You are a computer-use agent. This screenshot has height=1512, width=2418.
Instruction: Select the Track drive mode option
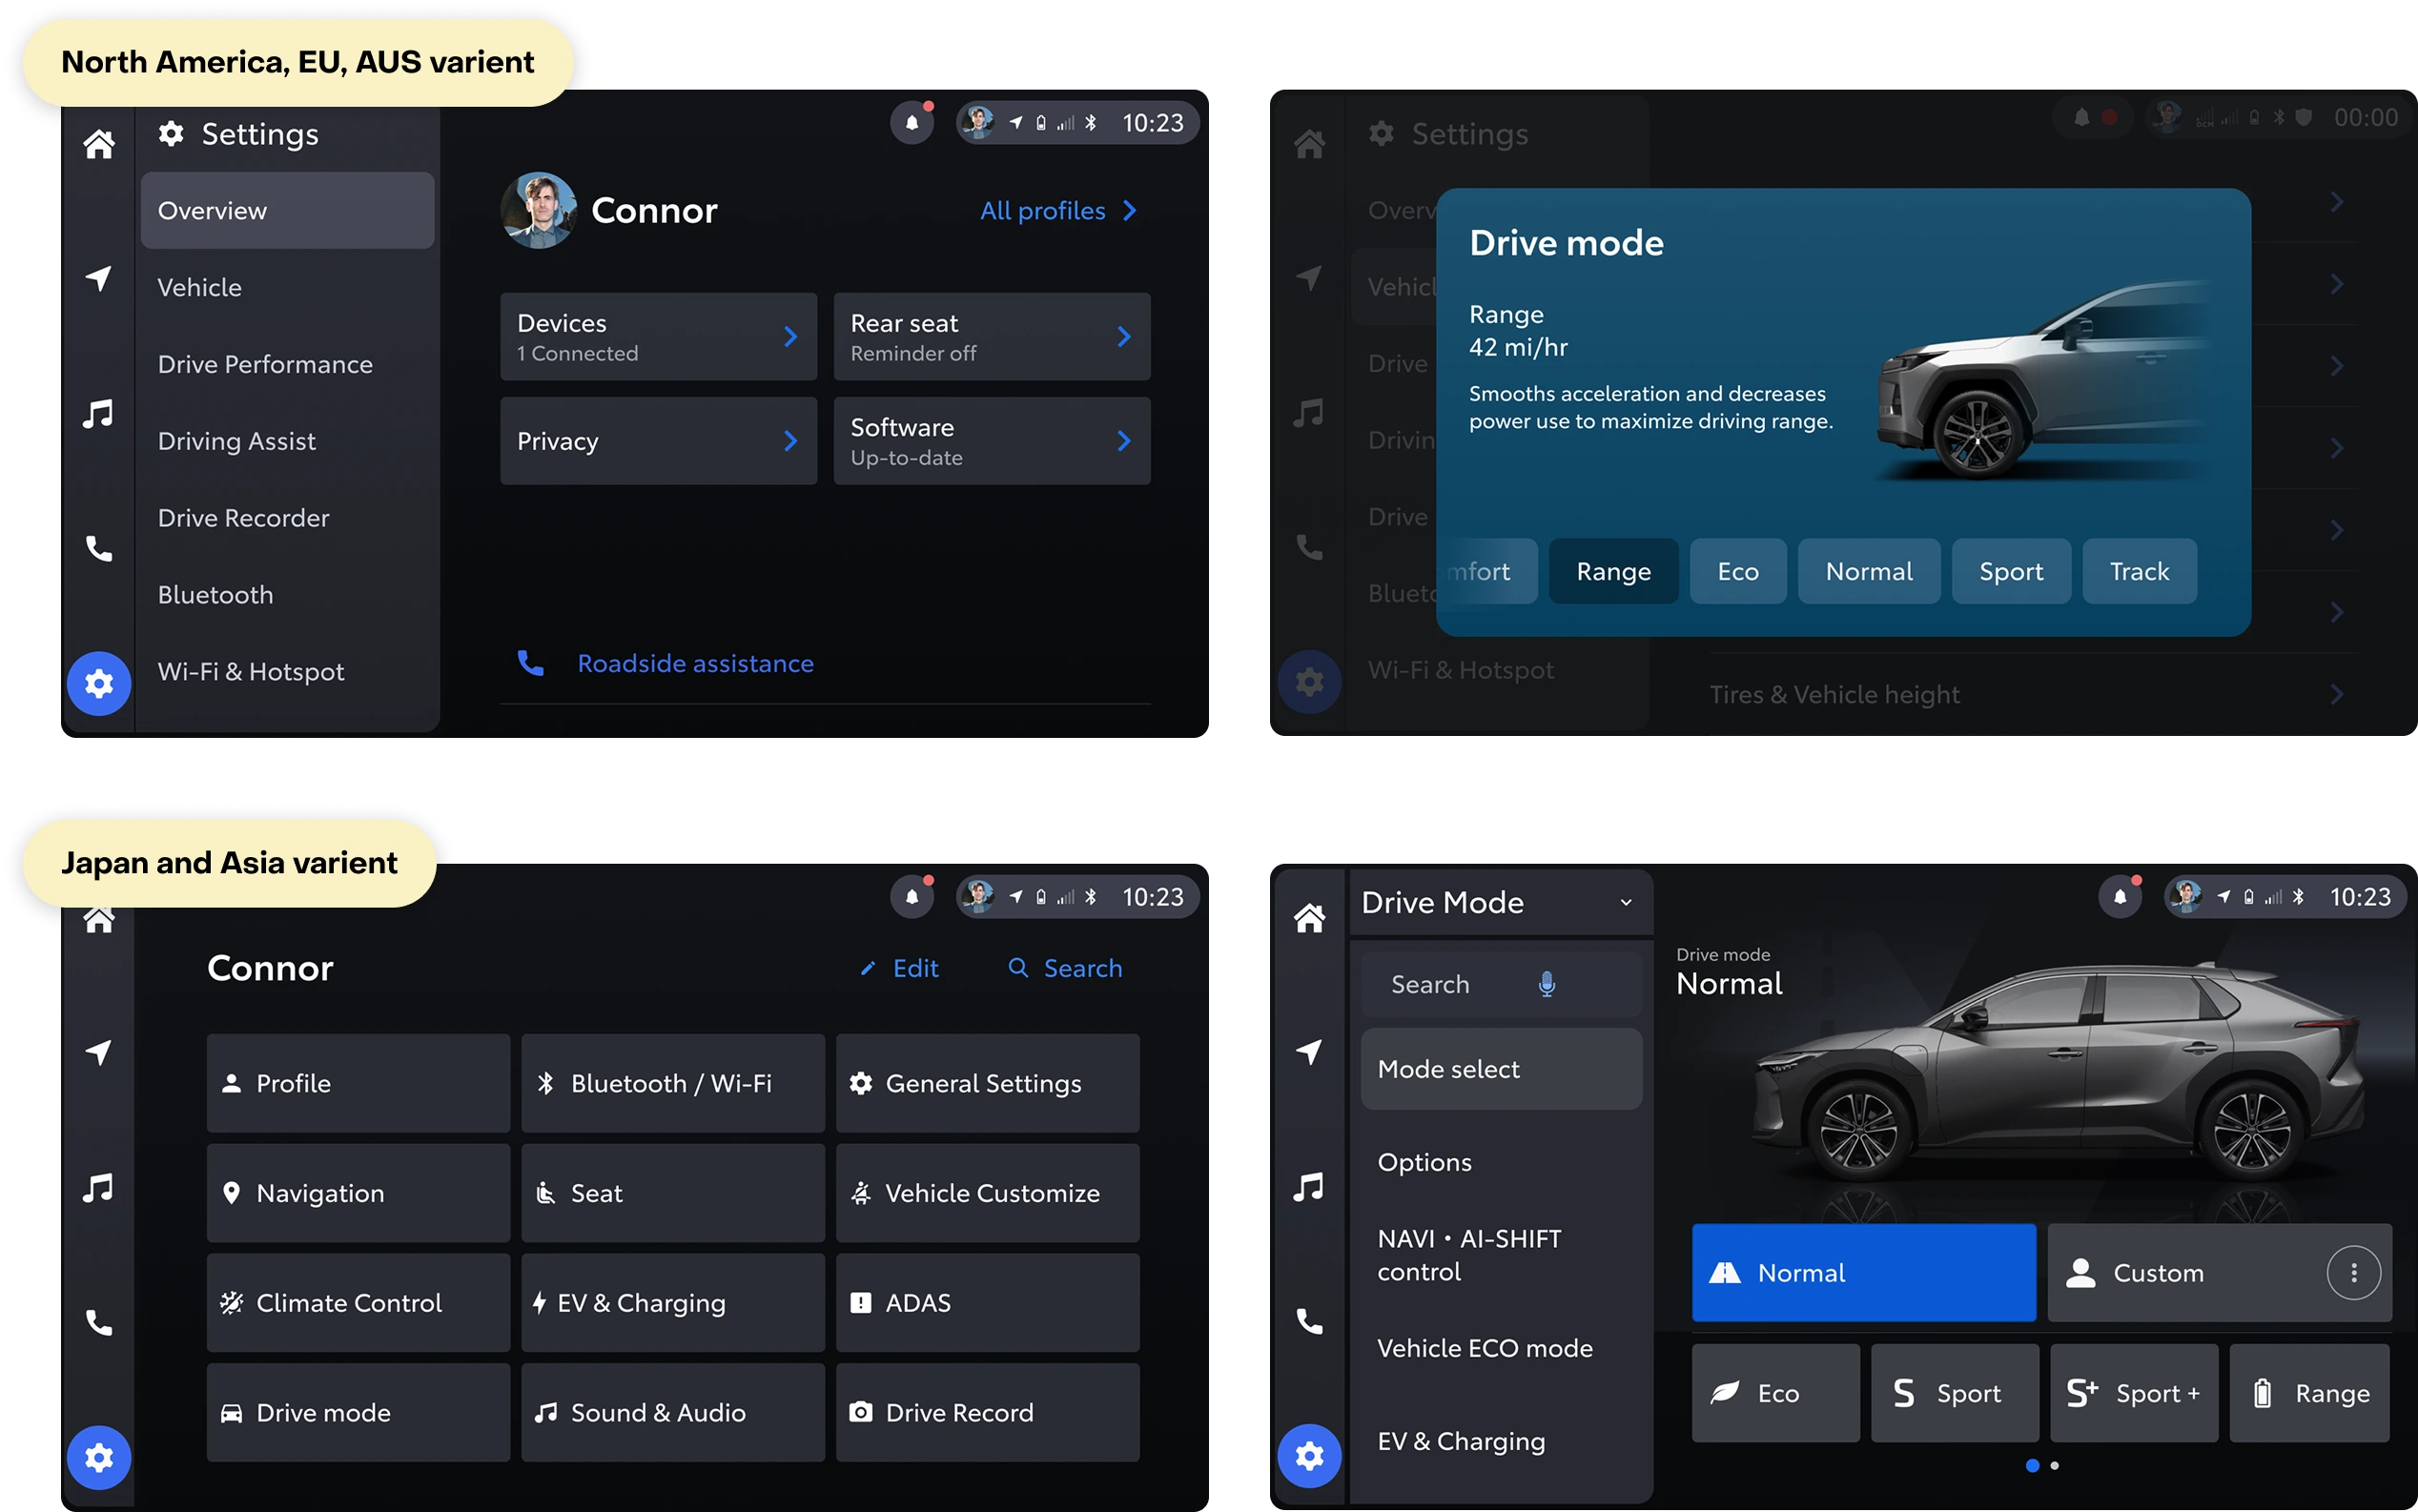[2139, 571]
